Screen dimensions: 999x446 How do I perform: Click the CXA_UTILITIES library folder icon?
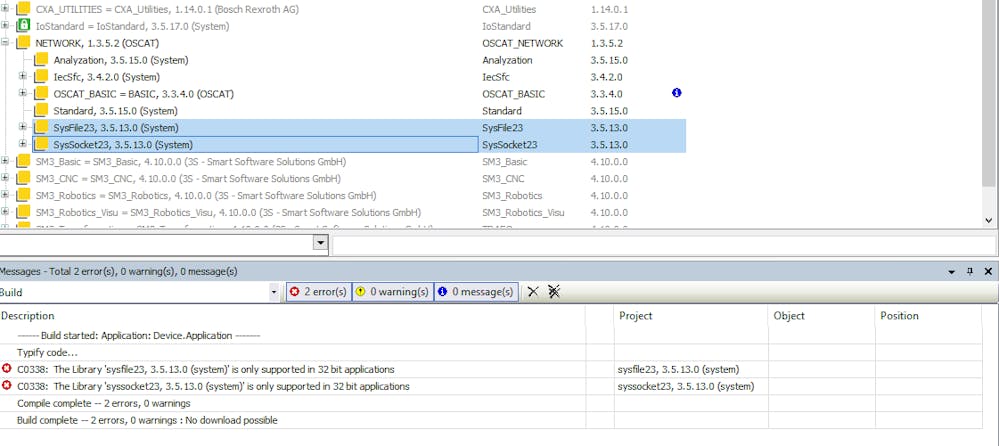pos(23,9)
